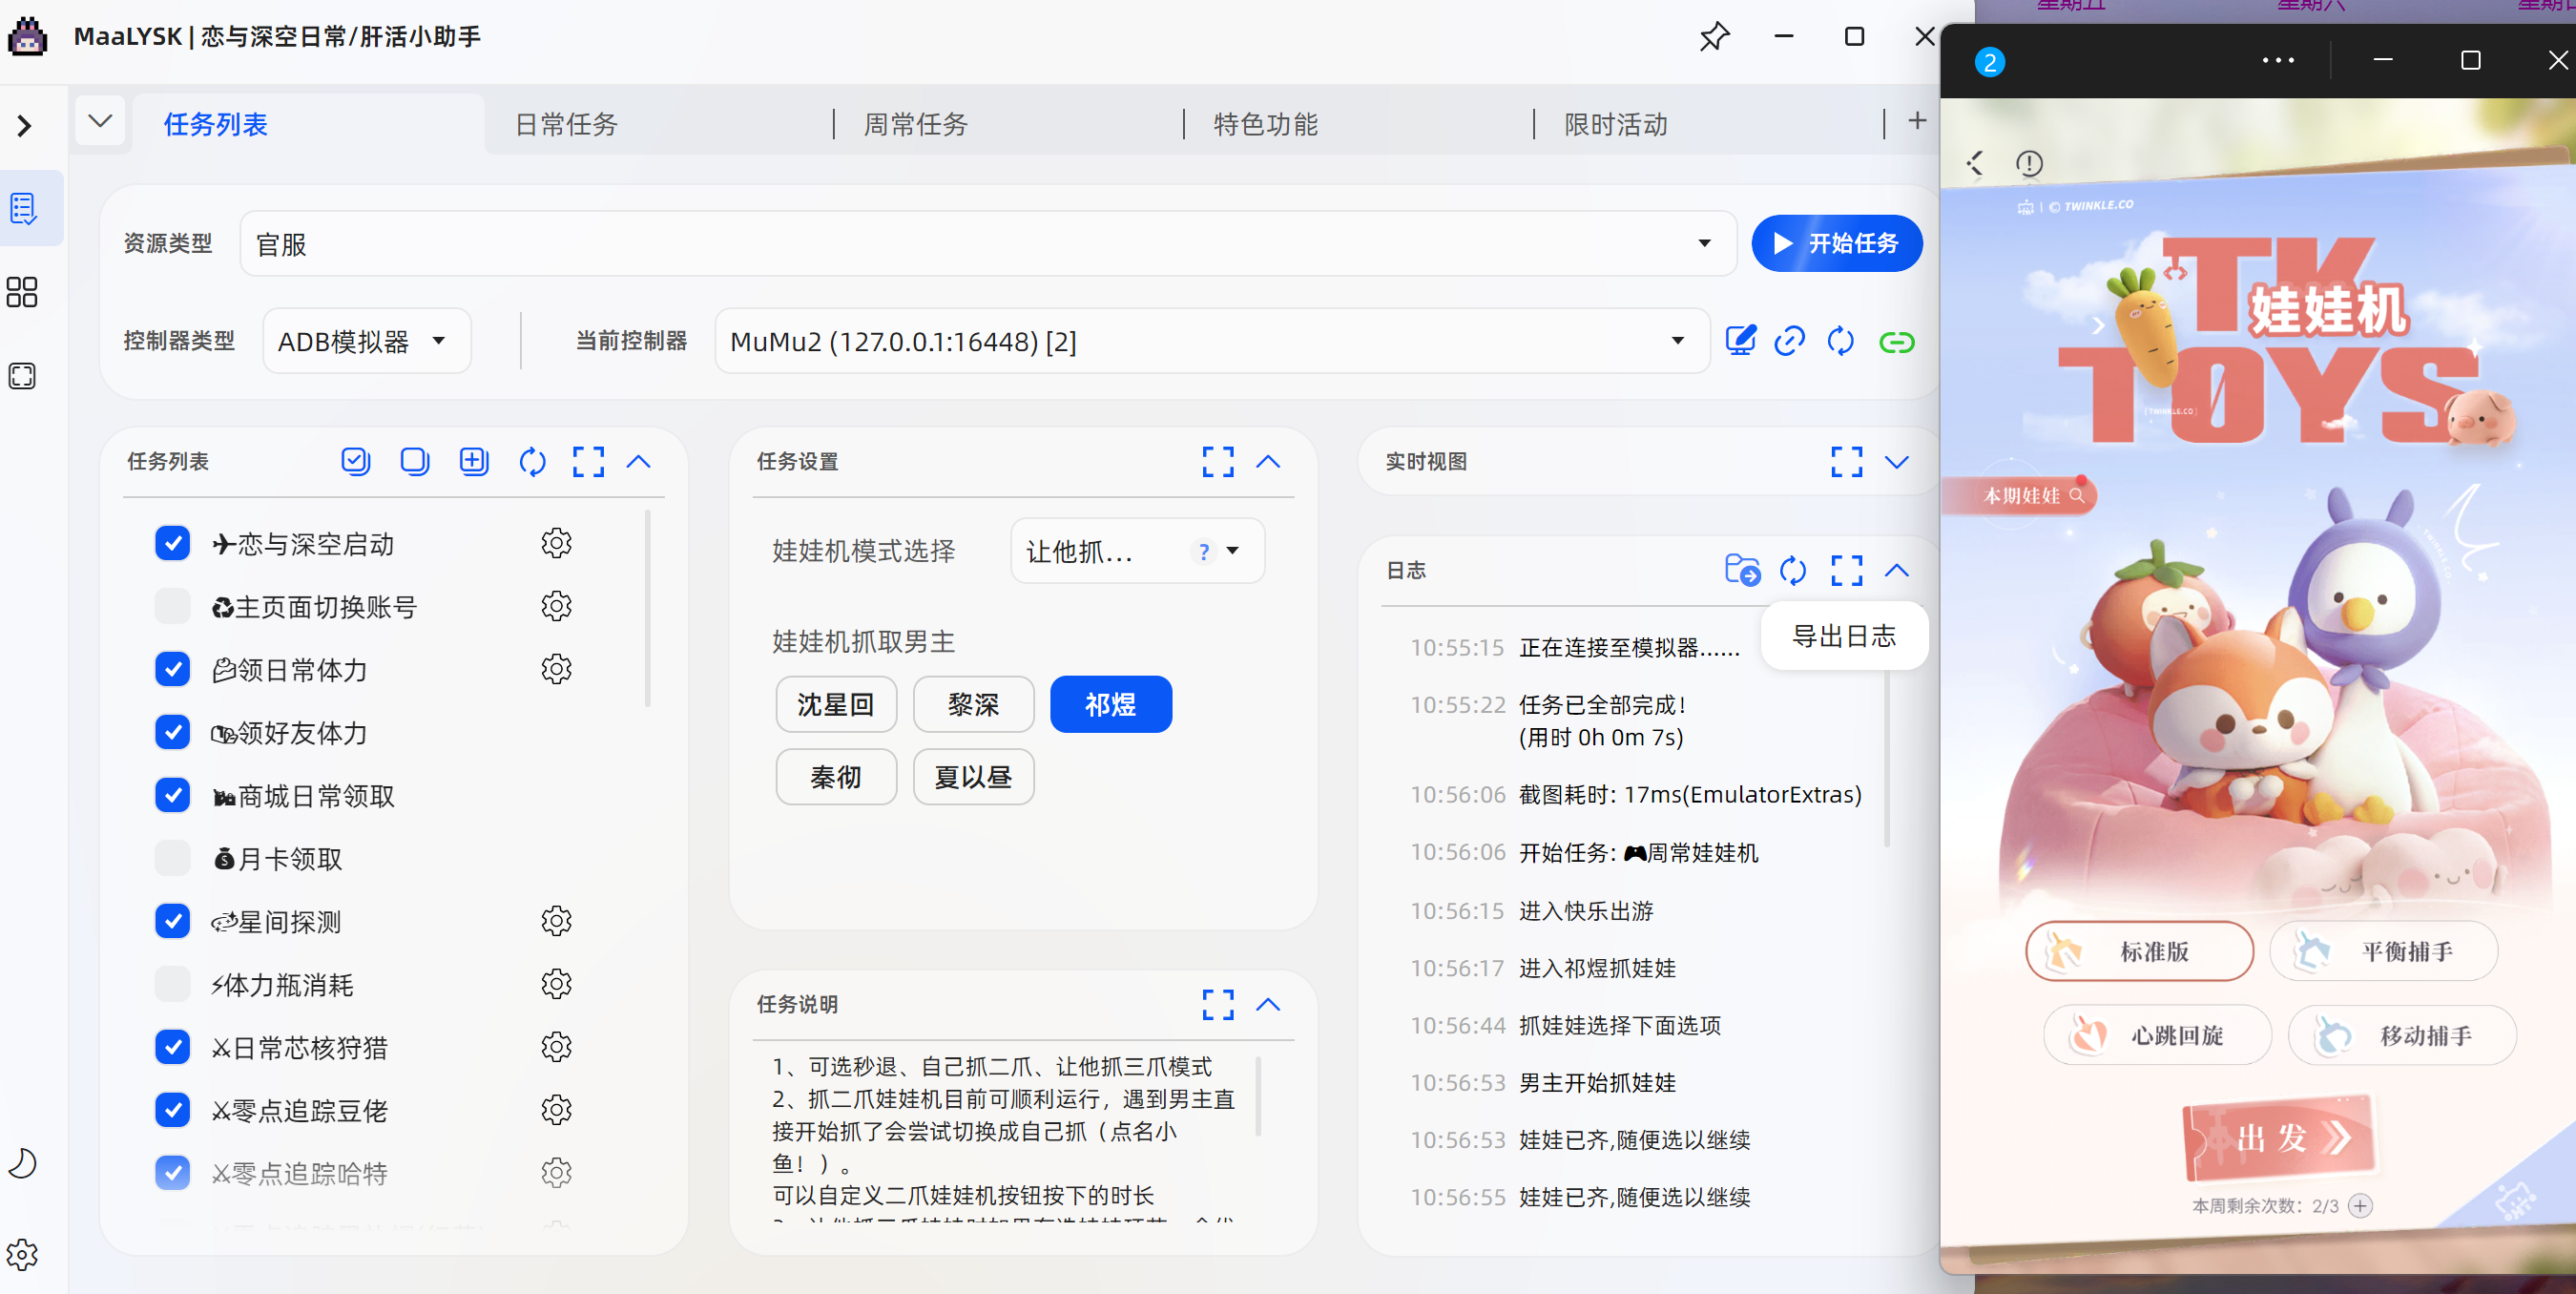Switch to 周常任务 tab
2576x1294 pixels.
pyautogui.click(x=916, y=124)
